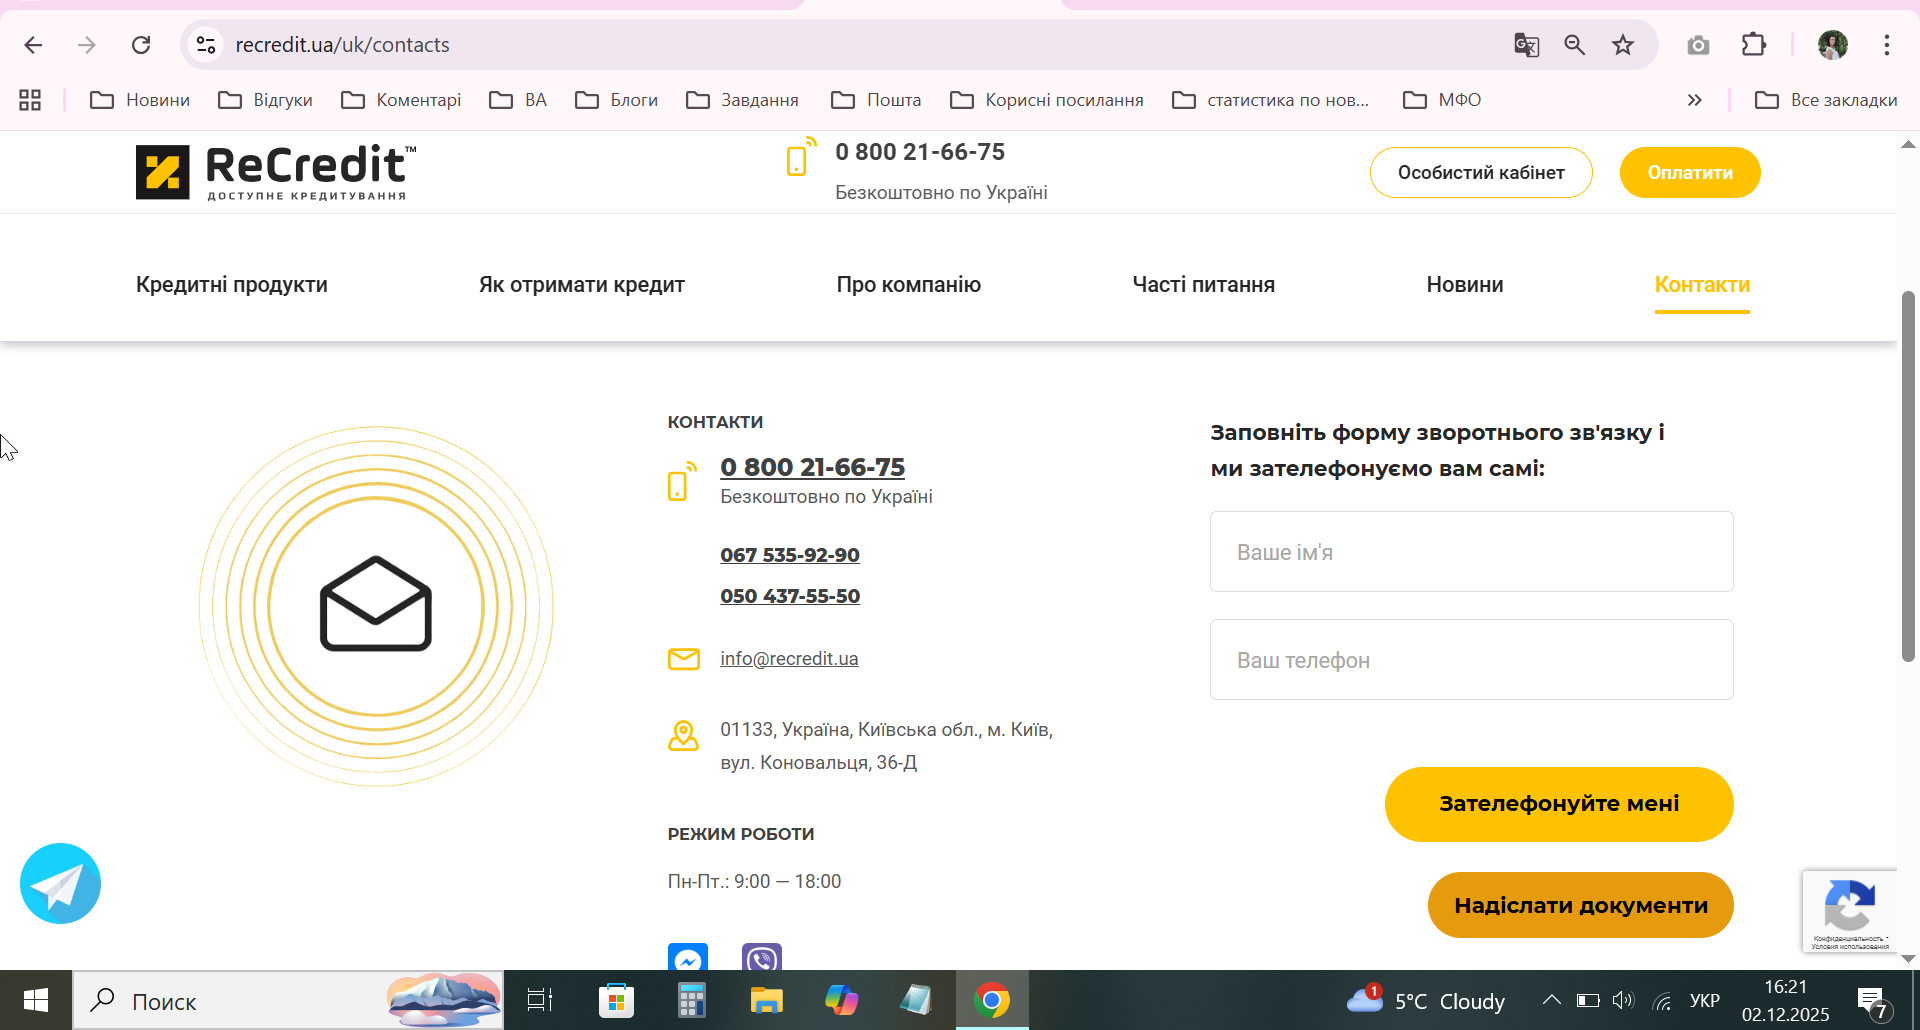Image resolution: width=1920 pixels, height=1030 pixels.
Task: Open Calculator from the taskbar
Action: 691,1000
